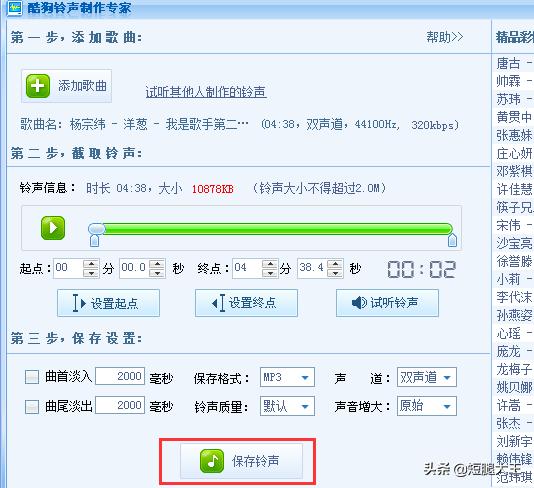This screenshot has width=534, height=488.
Task: Increase the start seconds stepper
Action: (x=157, y=264)
